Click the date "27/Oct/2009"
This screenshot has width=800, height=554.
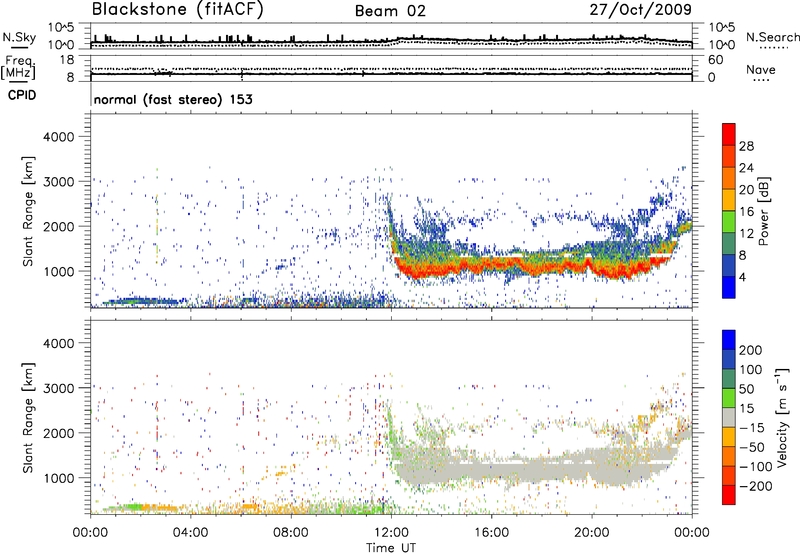pyautogui.click(x=641, y=10)
